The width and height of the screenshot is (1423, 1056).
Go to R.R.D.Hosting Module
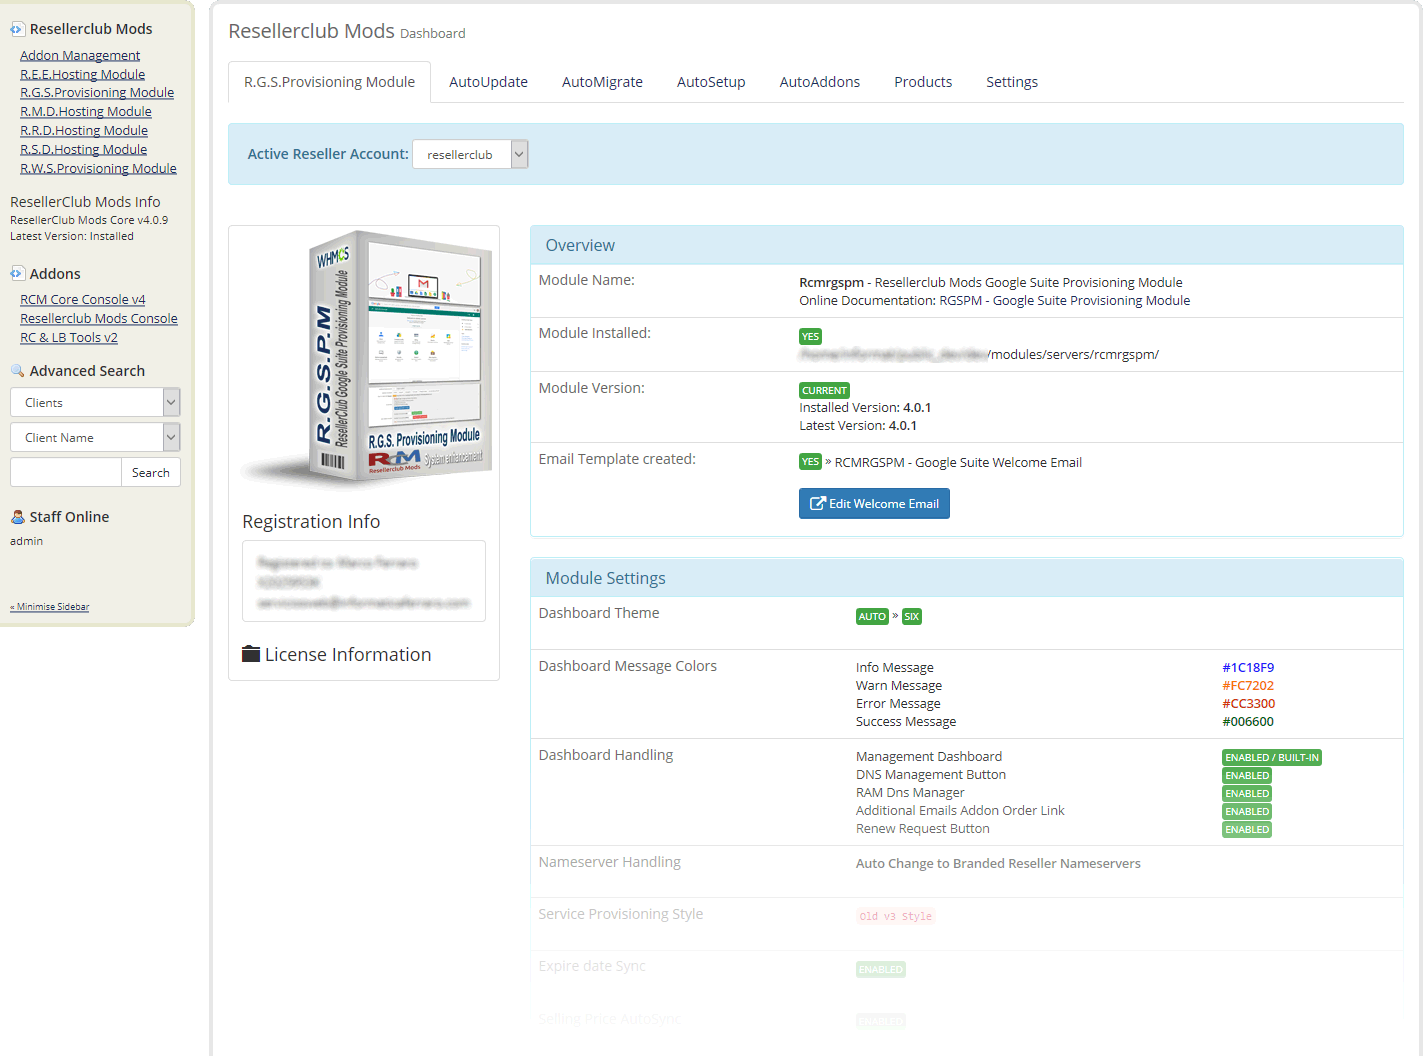84,130
